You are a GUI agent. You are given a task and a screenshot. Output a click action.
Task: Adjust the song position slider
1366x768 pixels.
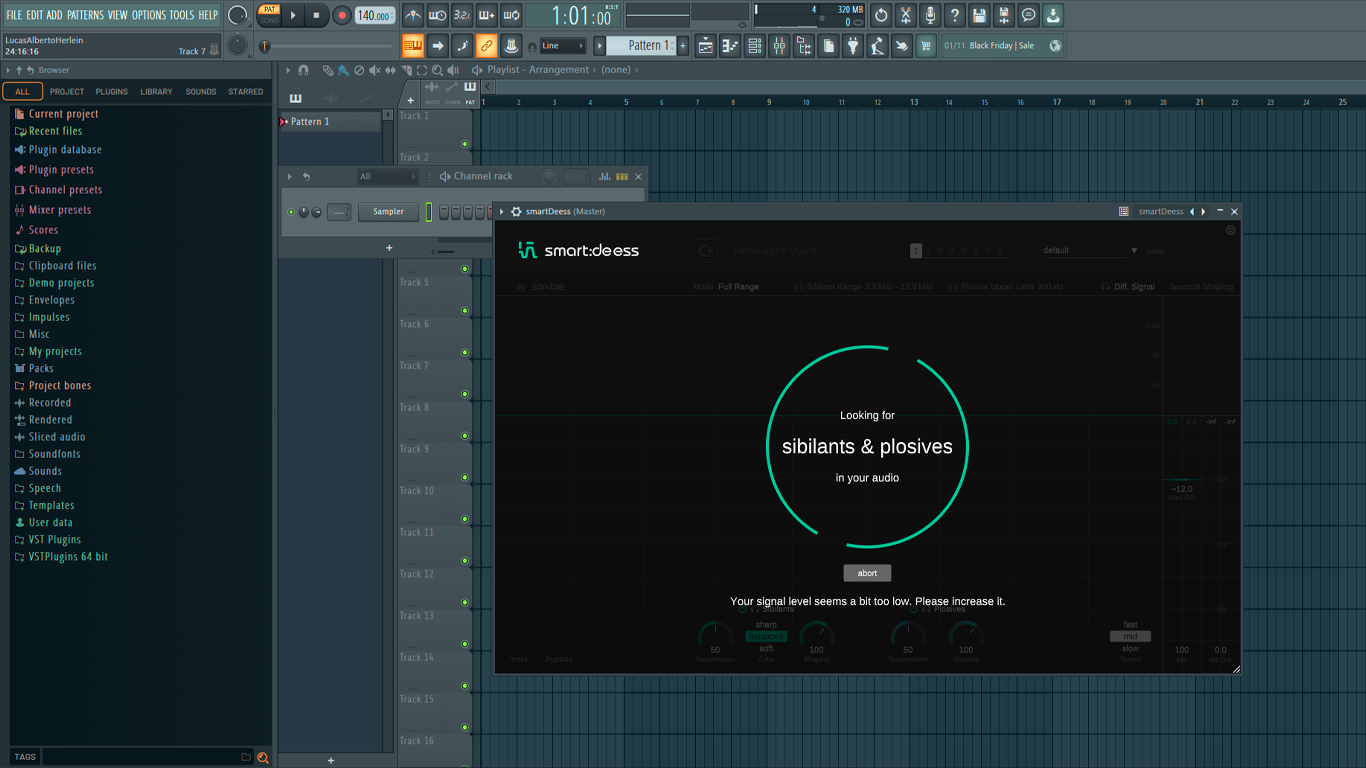[x=327, y=46]
